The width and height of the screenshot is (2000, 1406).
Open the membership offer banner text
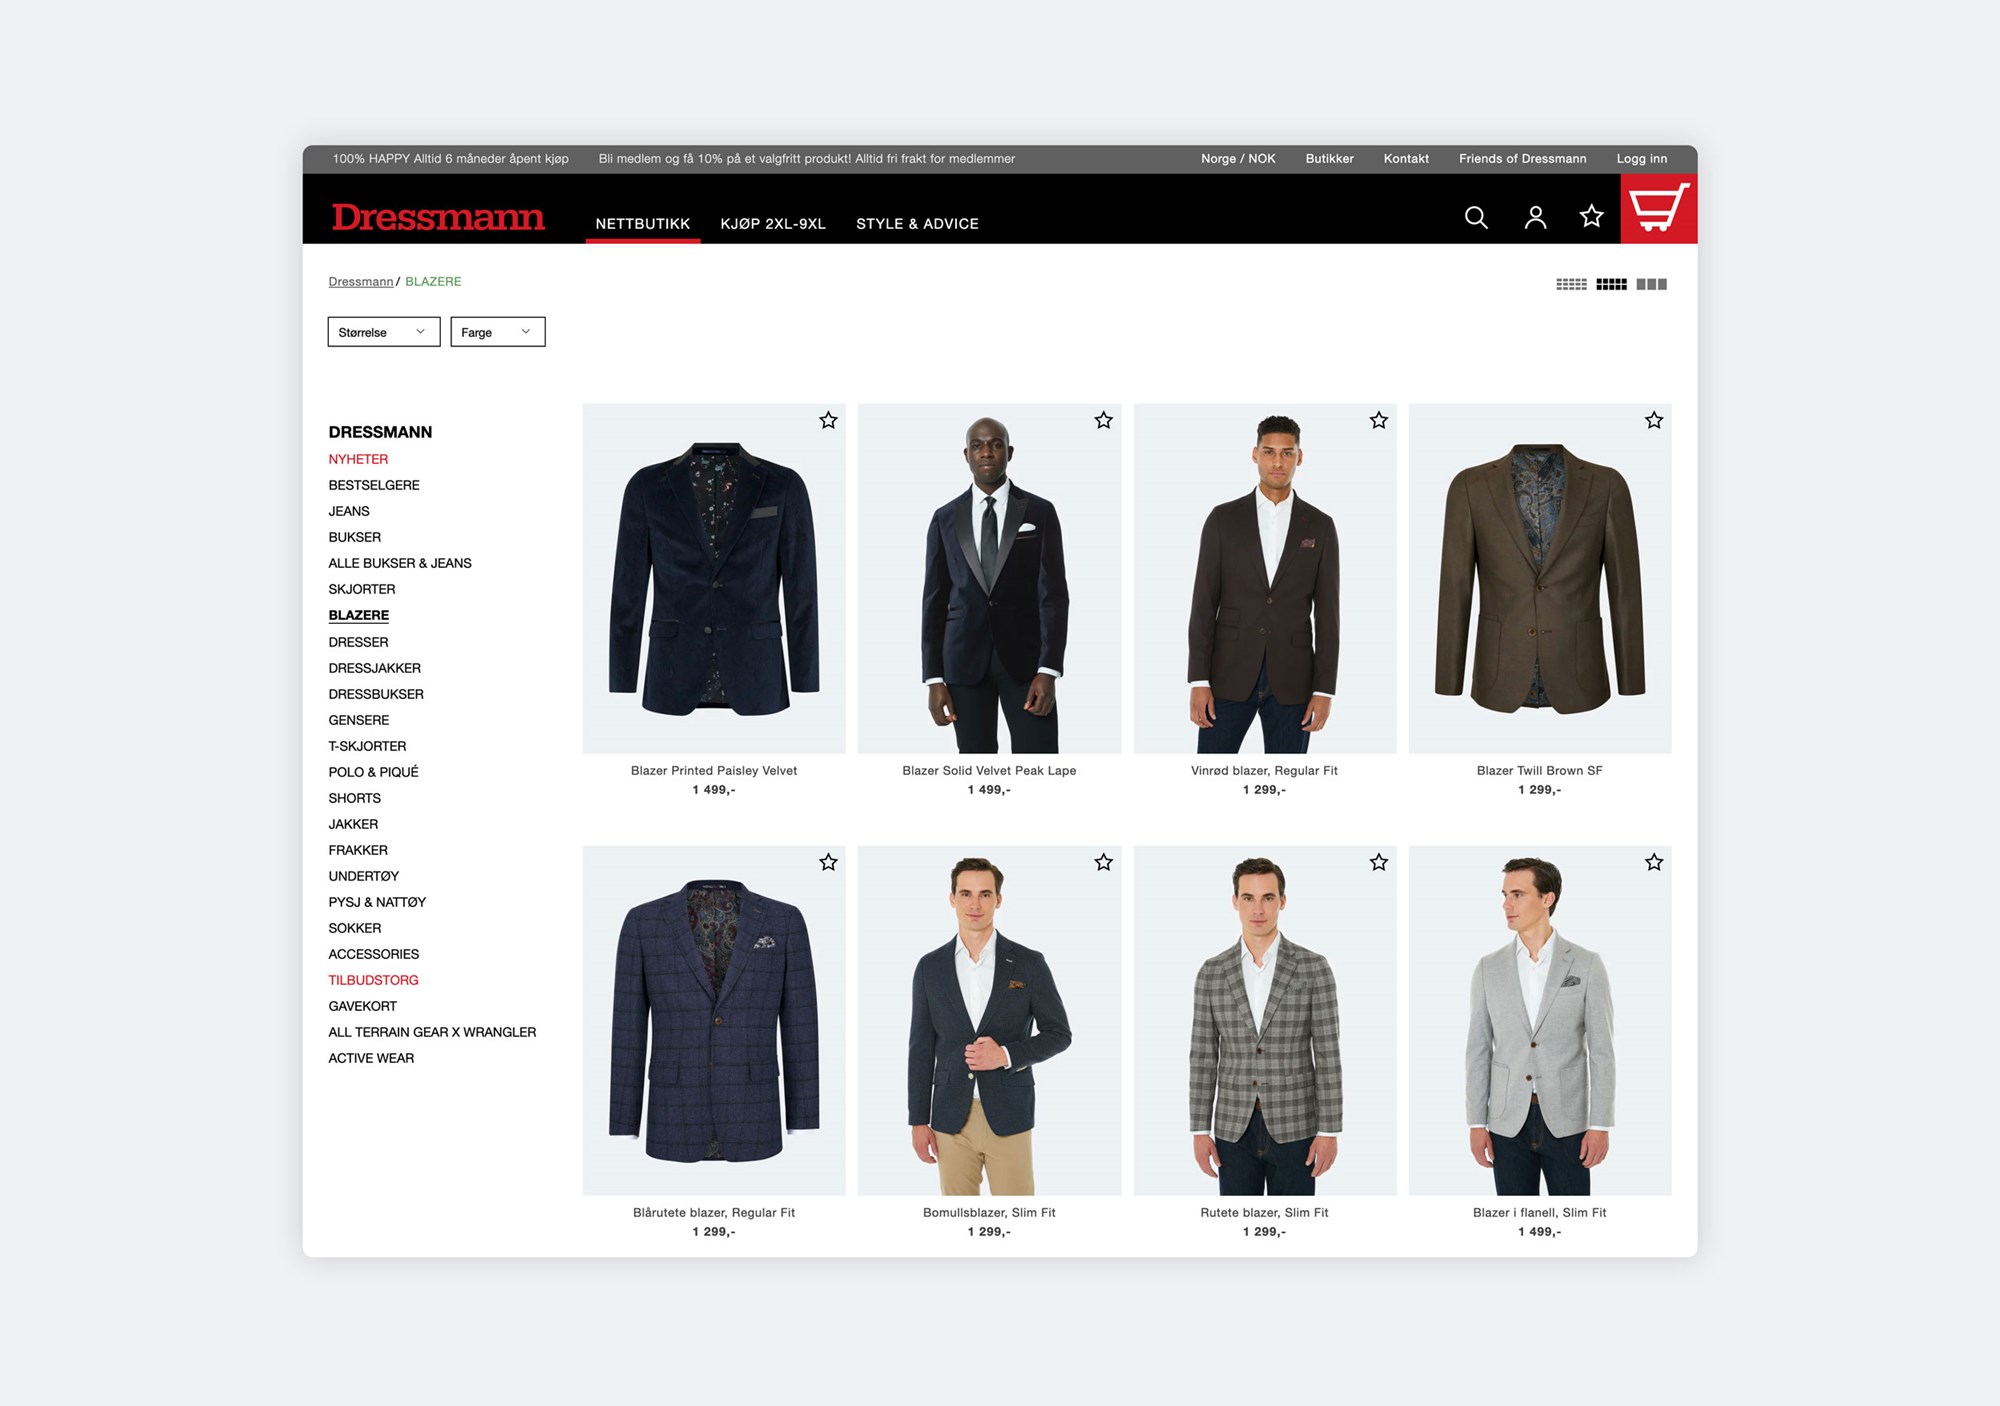[807, 159]
